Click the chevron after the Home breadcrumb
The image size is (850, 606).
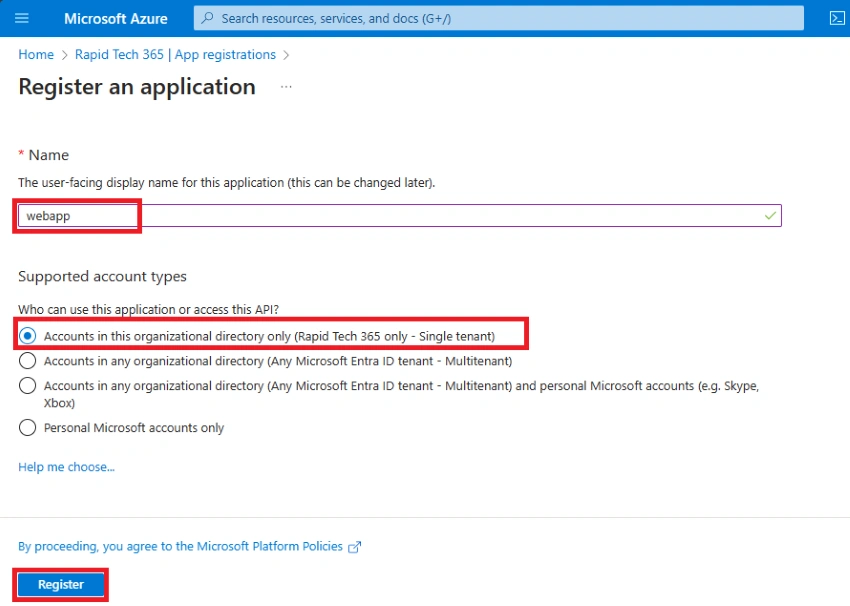[65, 55]
